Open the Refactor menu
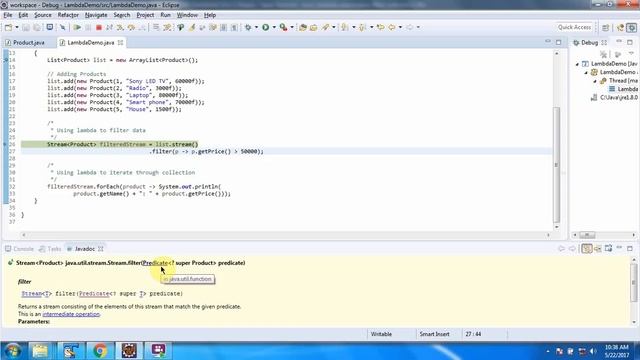The image size is (640, 360). coord(68,15)
